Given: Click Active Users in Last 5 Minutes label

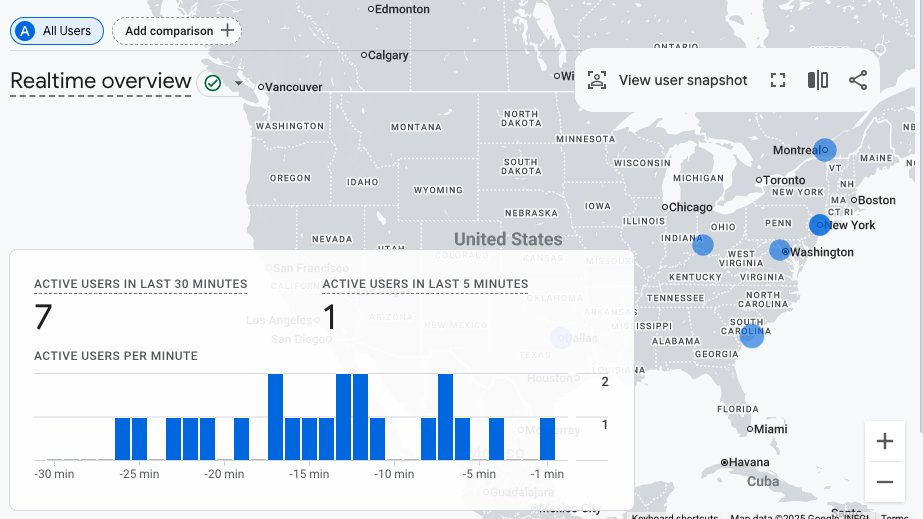Looking at the screenshot, I should pos(425,284).
